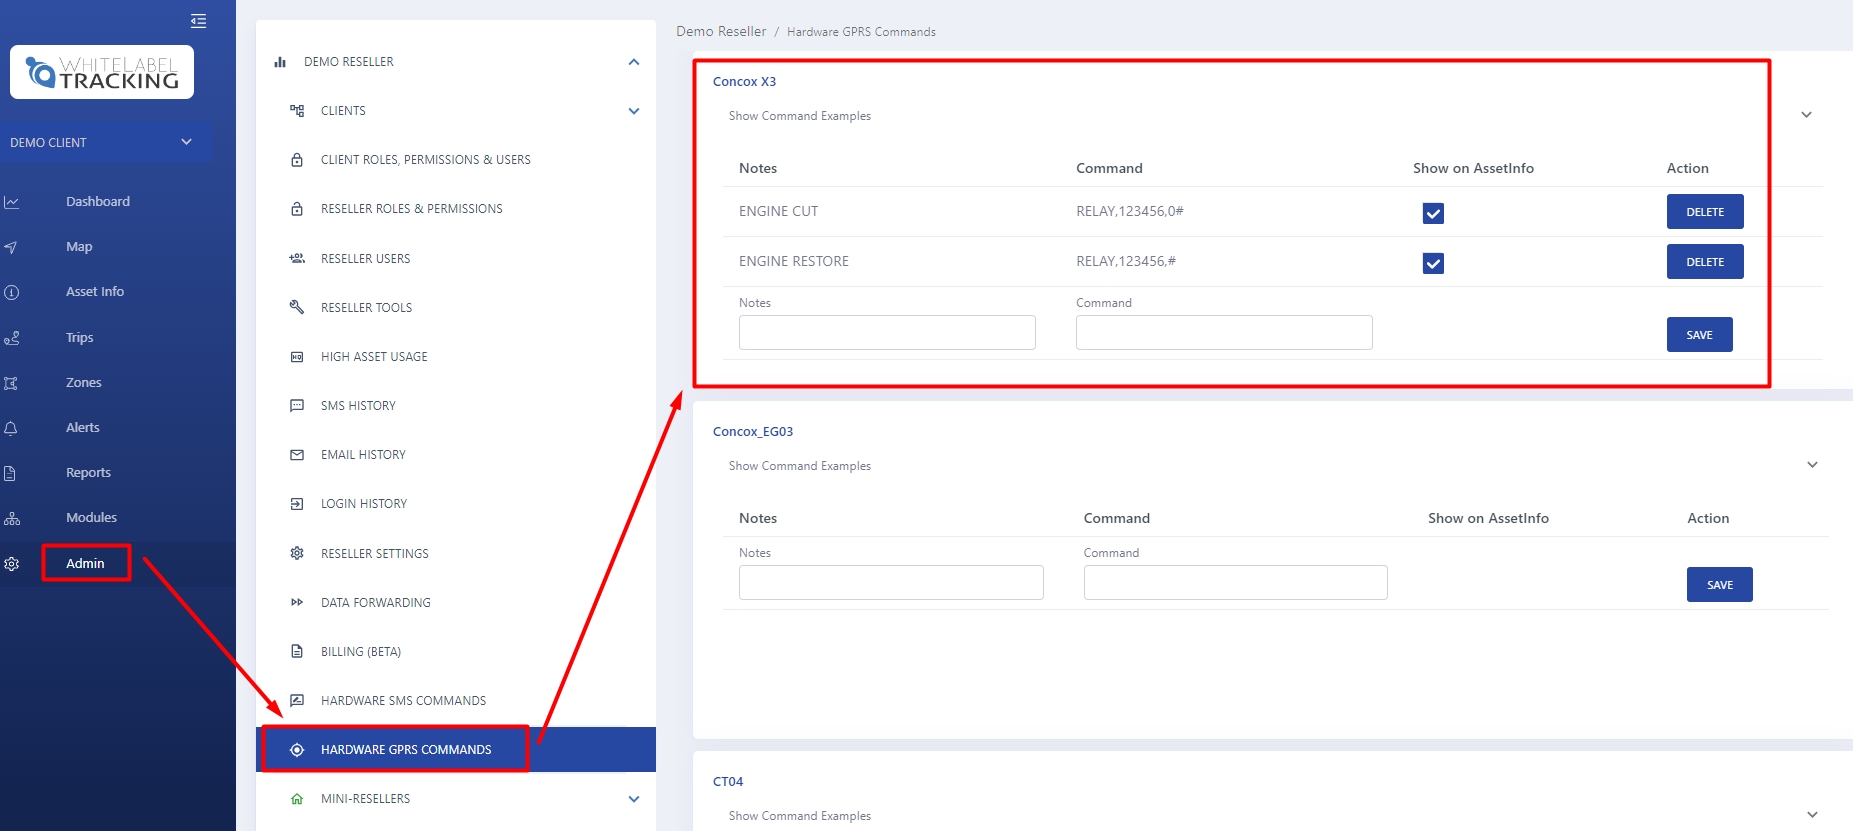Screen dimensions: 1853x831
Task: Click Show Command Examples under Concox X3
Action: coord(800,116)
